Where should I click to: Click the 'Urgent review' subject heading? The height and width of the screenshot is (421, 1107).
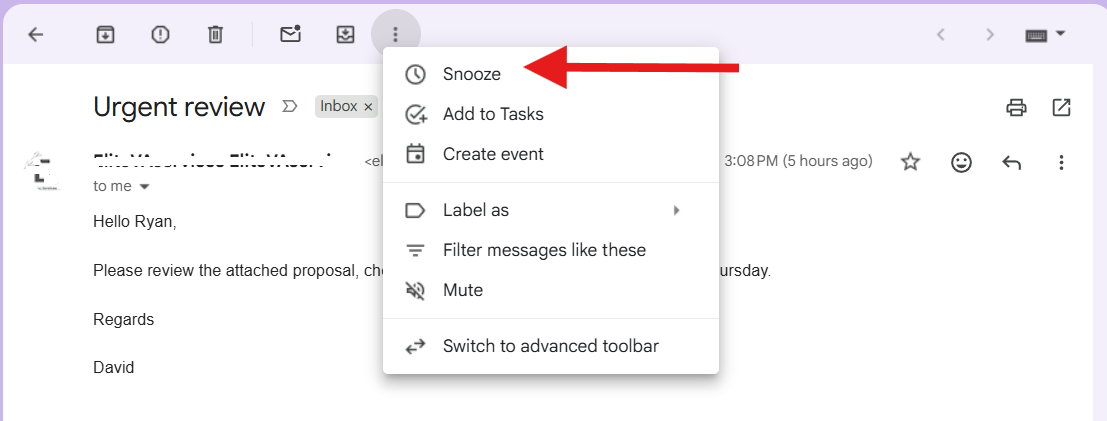click(179, 107)
